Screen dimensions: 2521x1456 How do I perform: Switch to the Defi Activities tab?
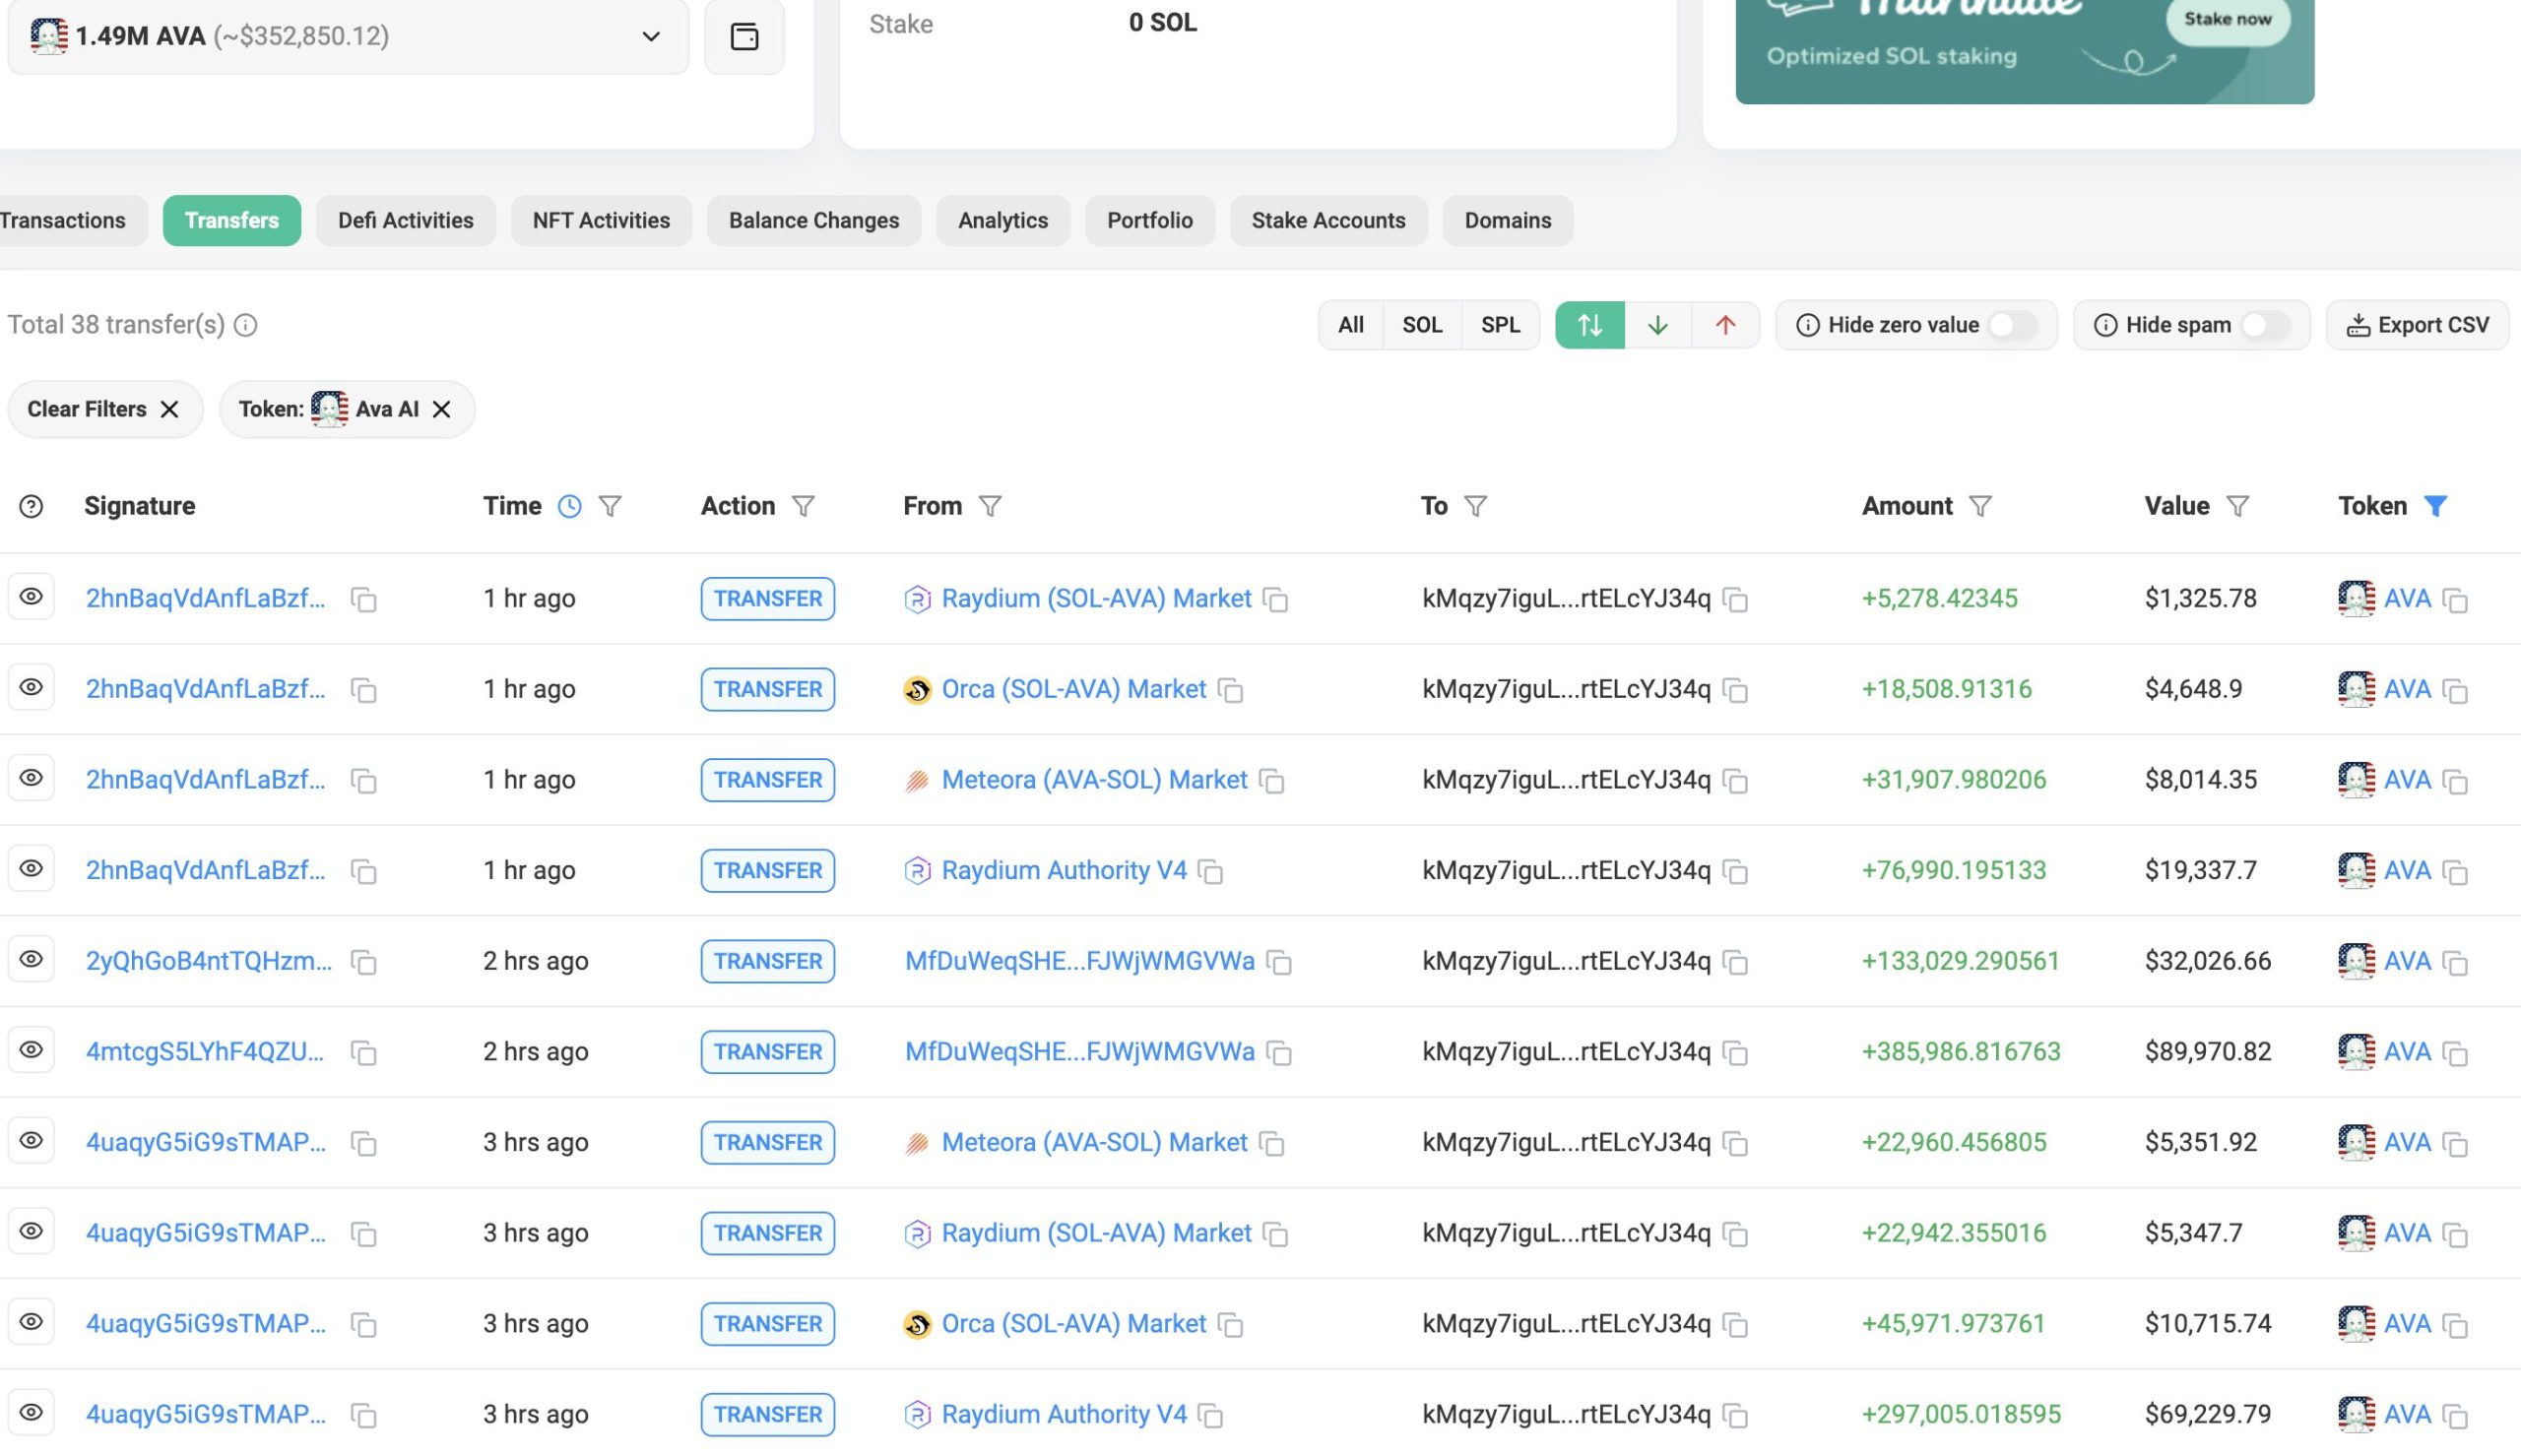405,220
